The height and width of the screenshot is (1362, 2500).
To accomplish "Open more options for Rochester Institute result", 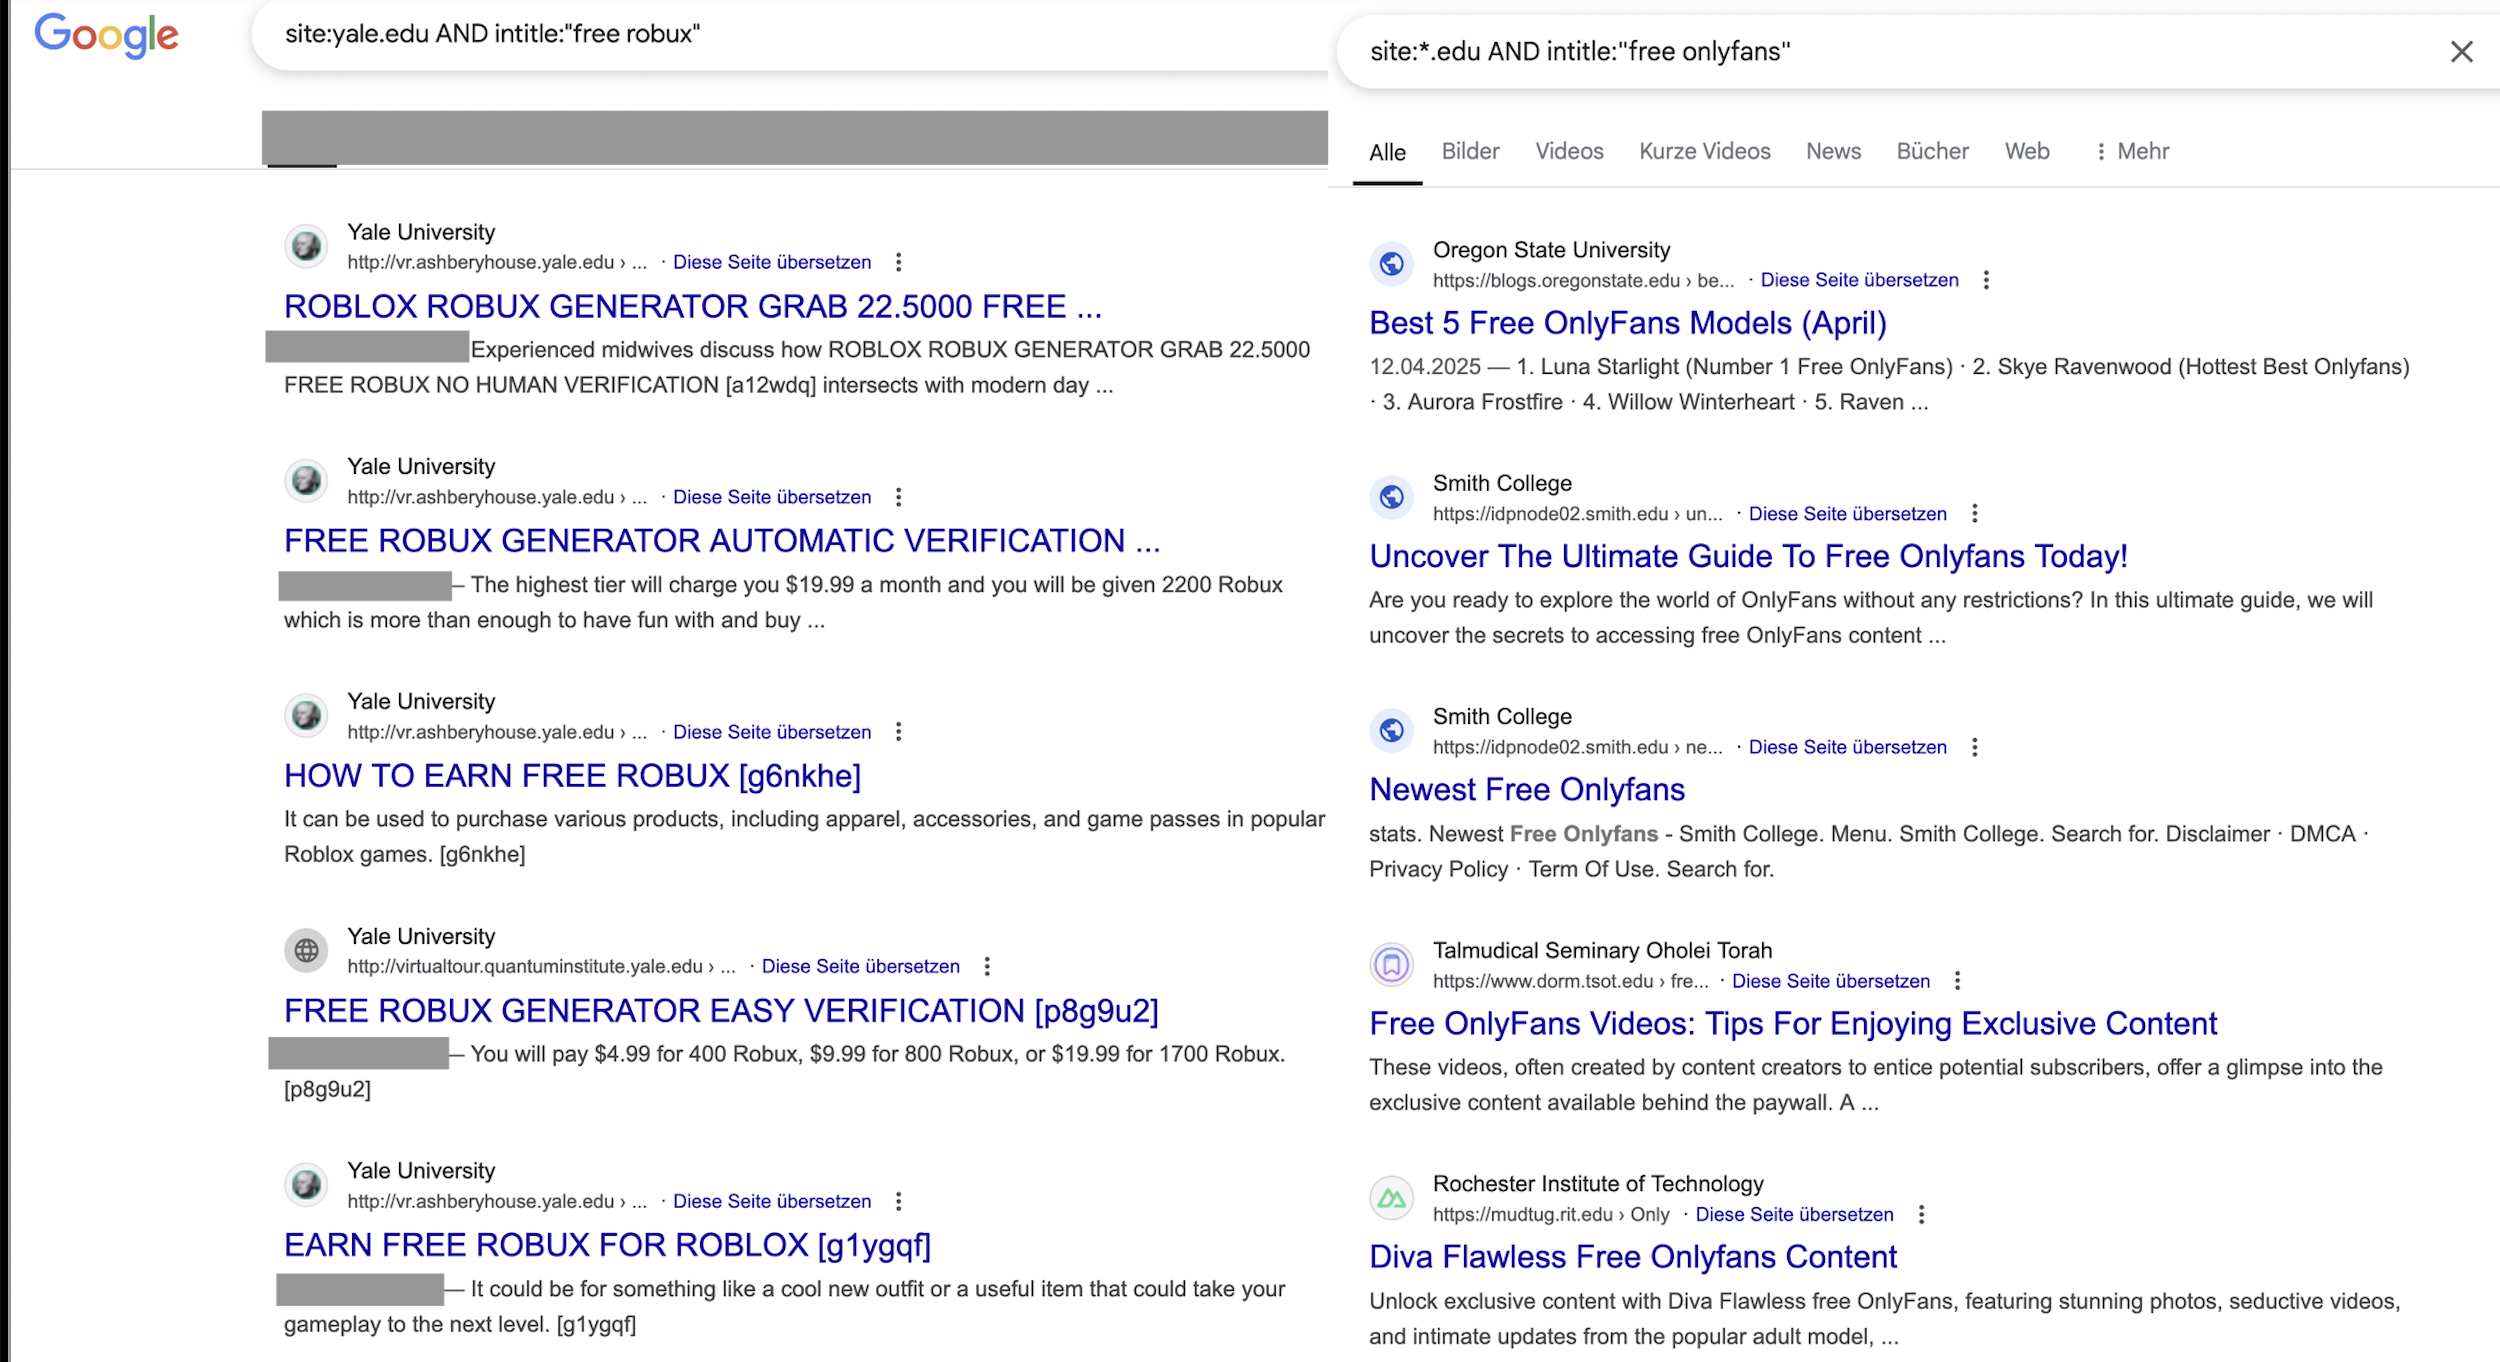I will 1921,1214.
